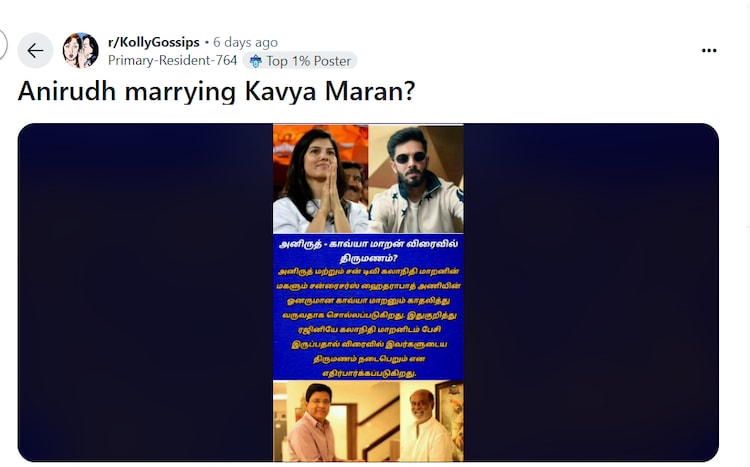Viewport: 750px width, 467px height.
Task: Open the photo of man wearing sunglasses
Action: 416,179
